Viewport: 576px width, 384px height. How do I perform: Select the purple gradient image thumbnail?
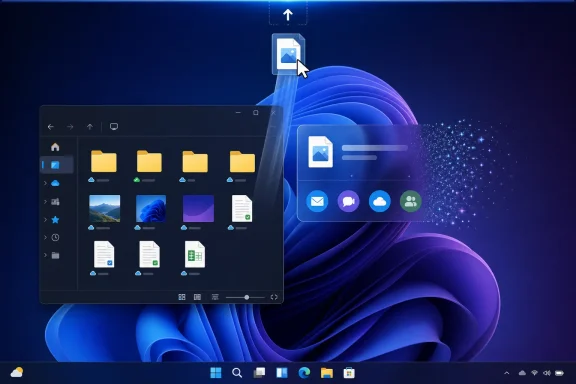coord(198,208)
